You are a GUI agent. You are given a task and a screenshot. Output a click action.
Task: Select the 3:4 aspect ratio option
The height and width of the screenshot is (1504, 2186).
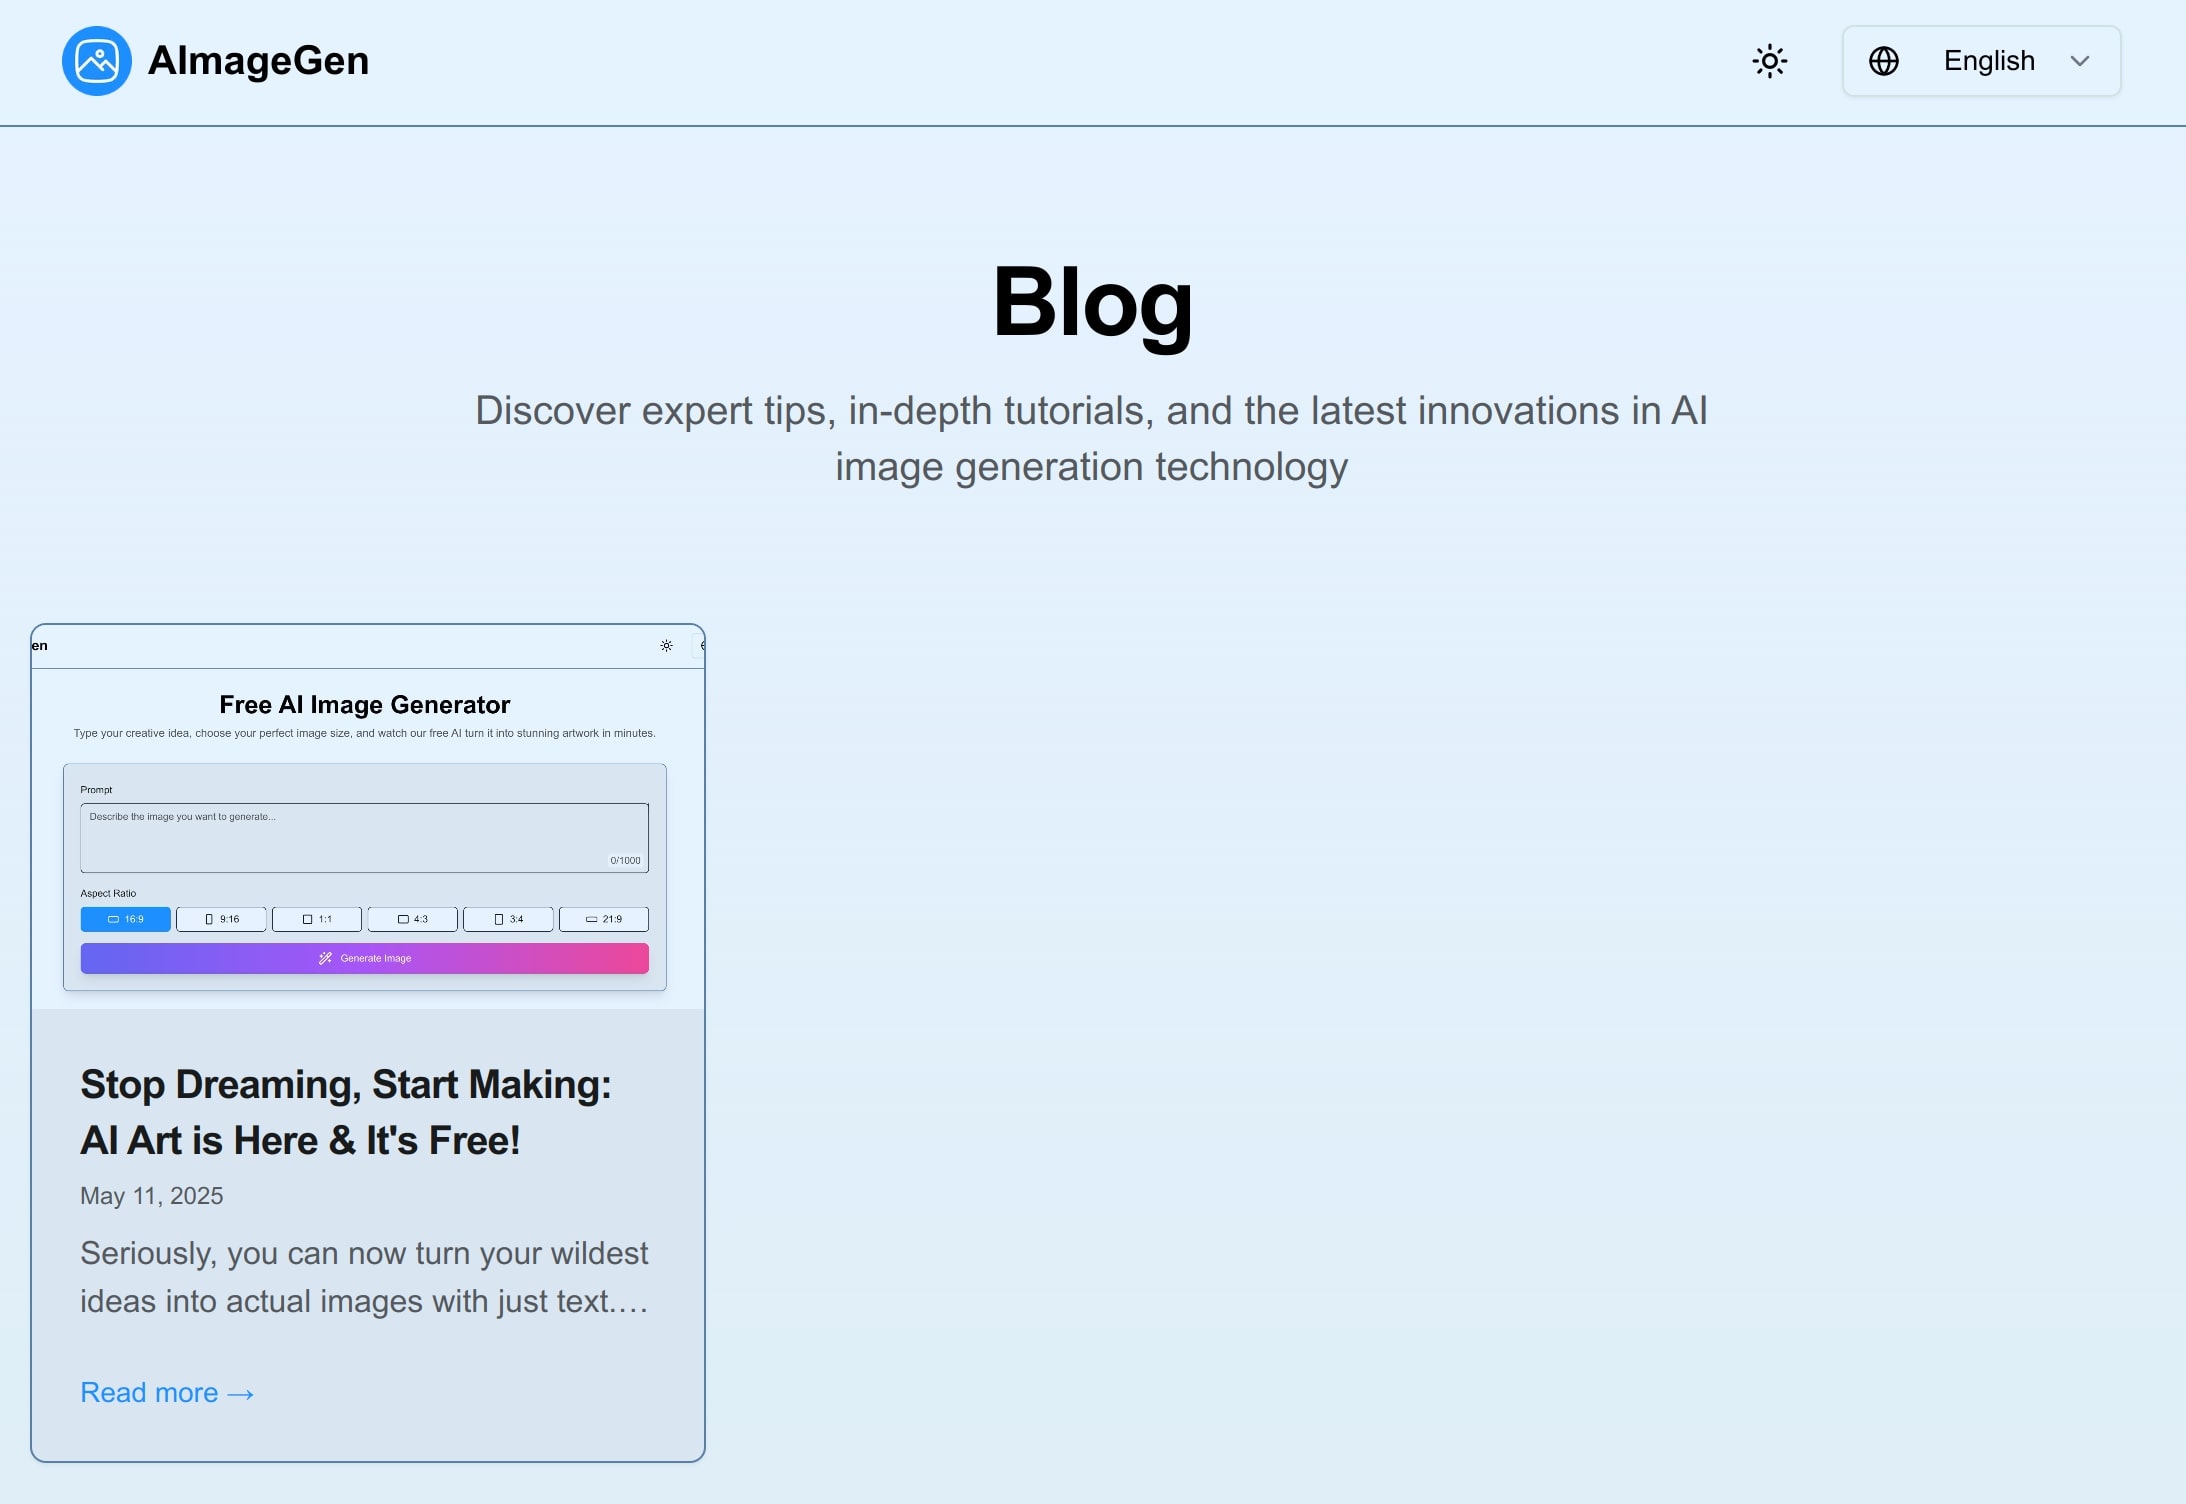coord(508,918)
